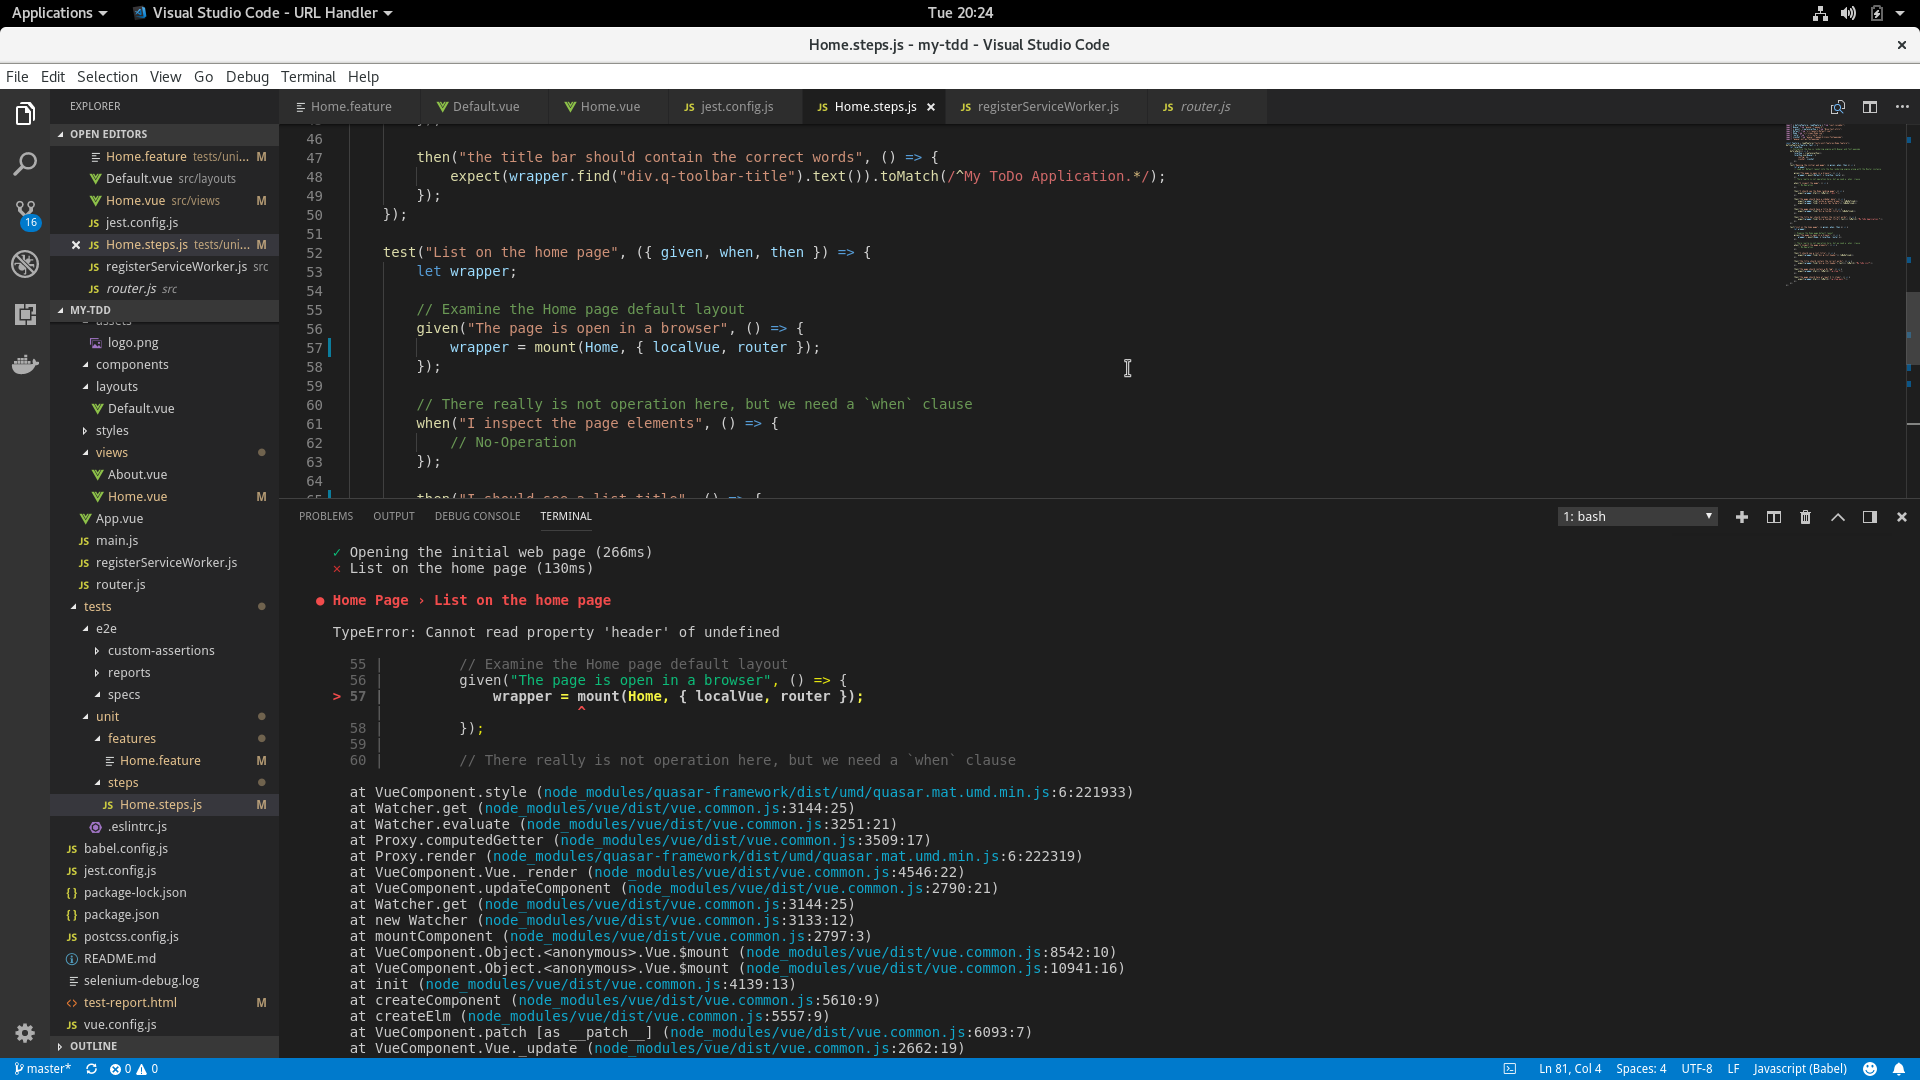
Task: Open the Docker view icon
Action: coord(25,364)
